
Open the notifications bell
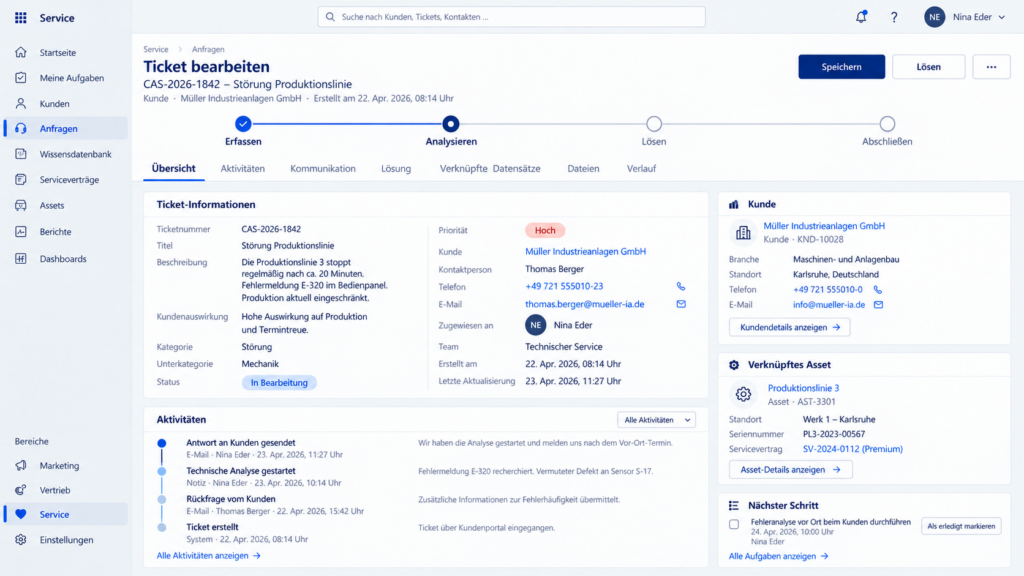pos(861,17)
